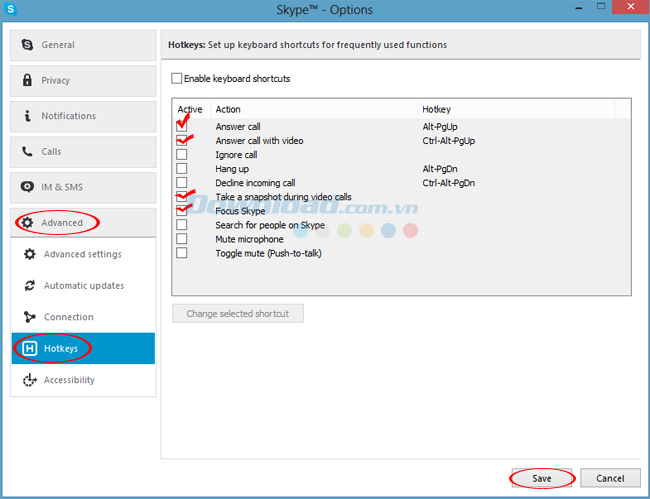The width and height of the screenshot is (650, 499).
Task: Check the Mute microphone checkbox
Action: point(182,239)
